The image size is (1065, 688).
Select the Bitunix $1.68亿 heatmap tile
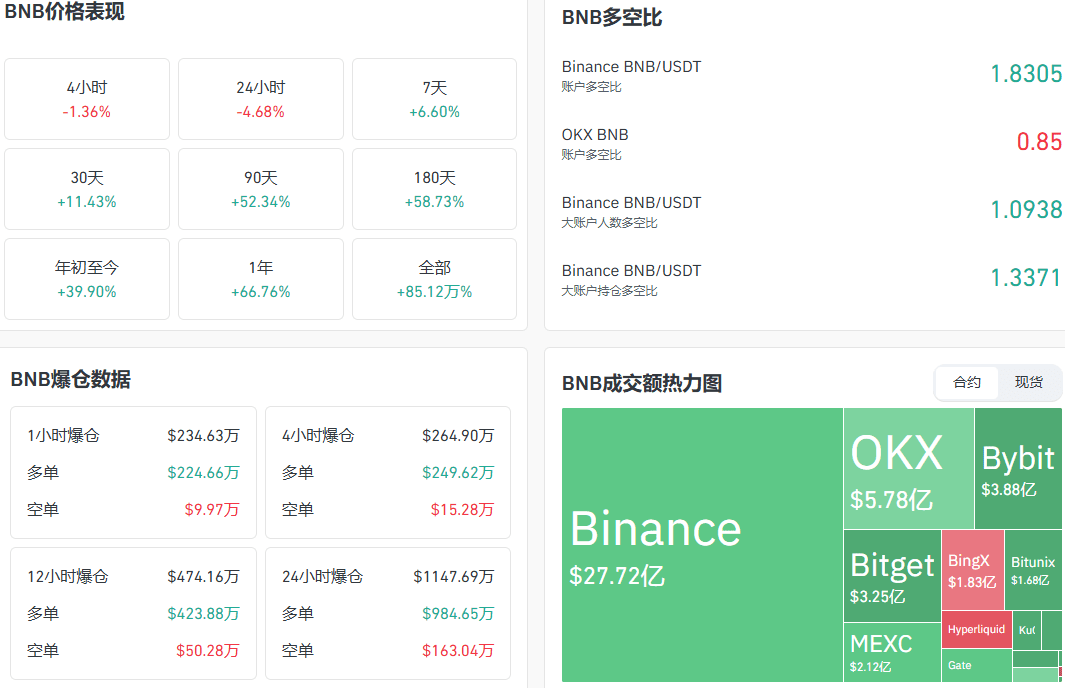[1033, 570]
